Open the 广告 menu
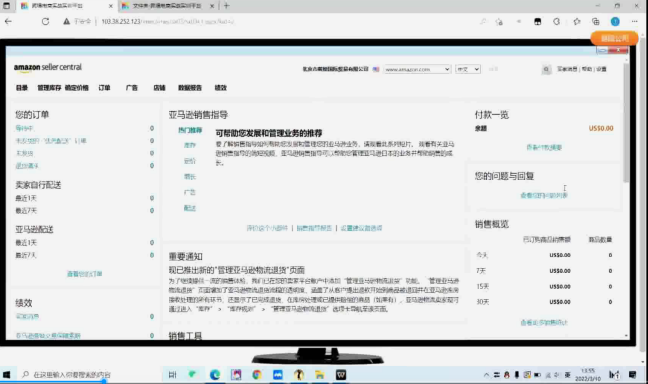The height and width of the screenshot is (384, 648). click(132, 88)
